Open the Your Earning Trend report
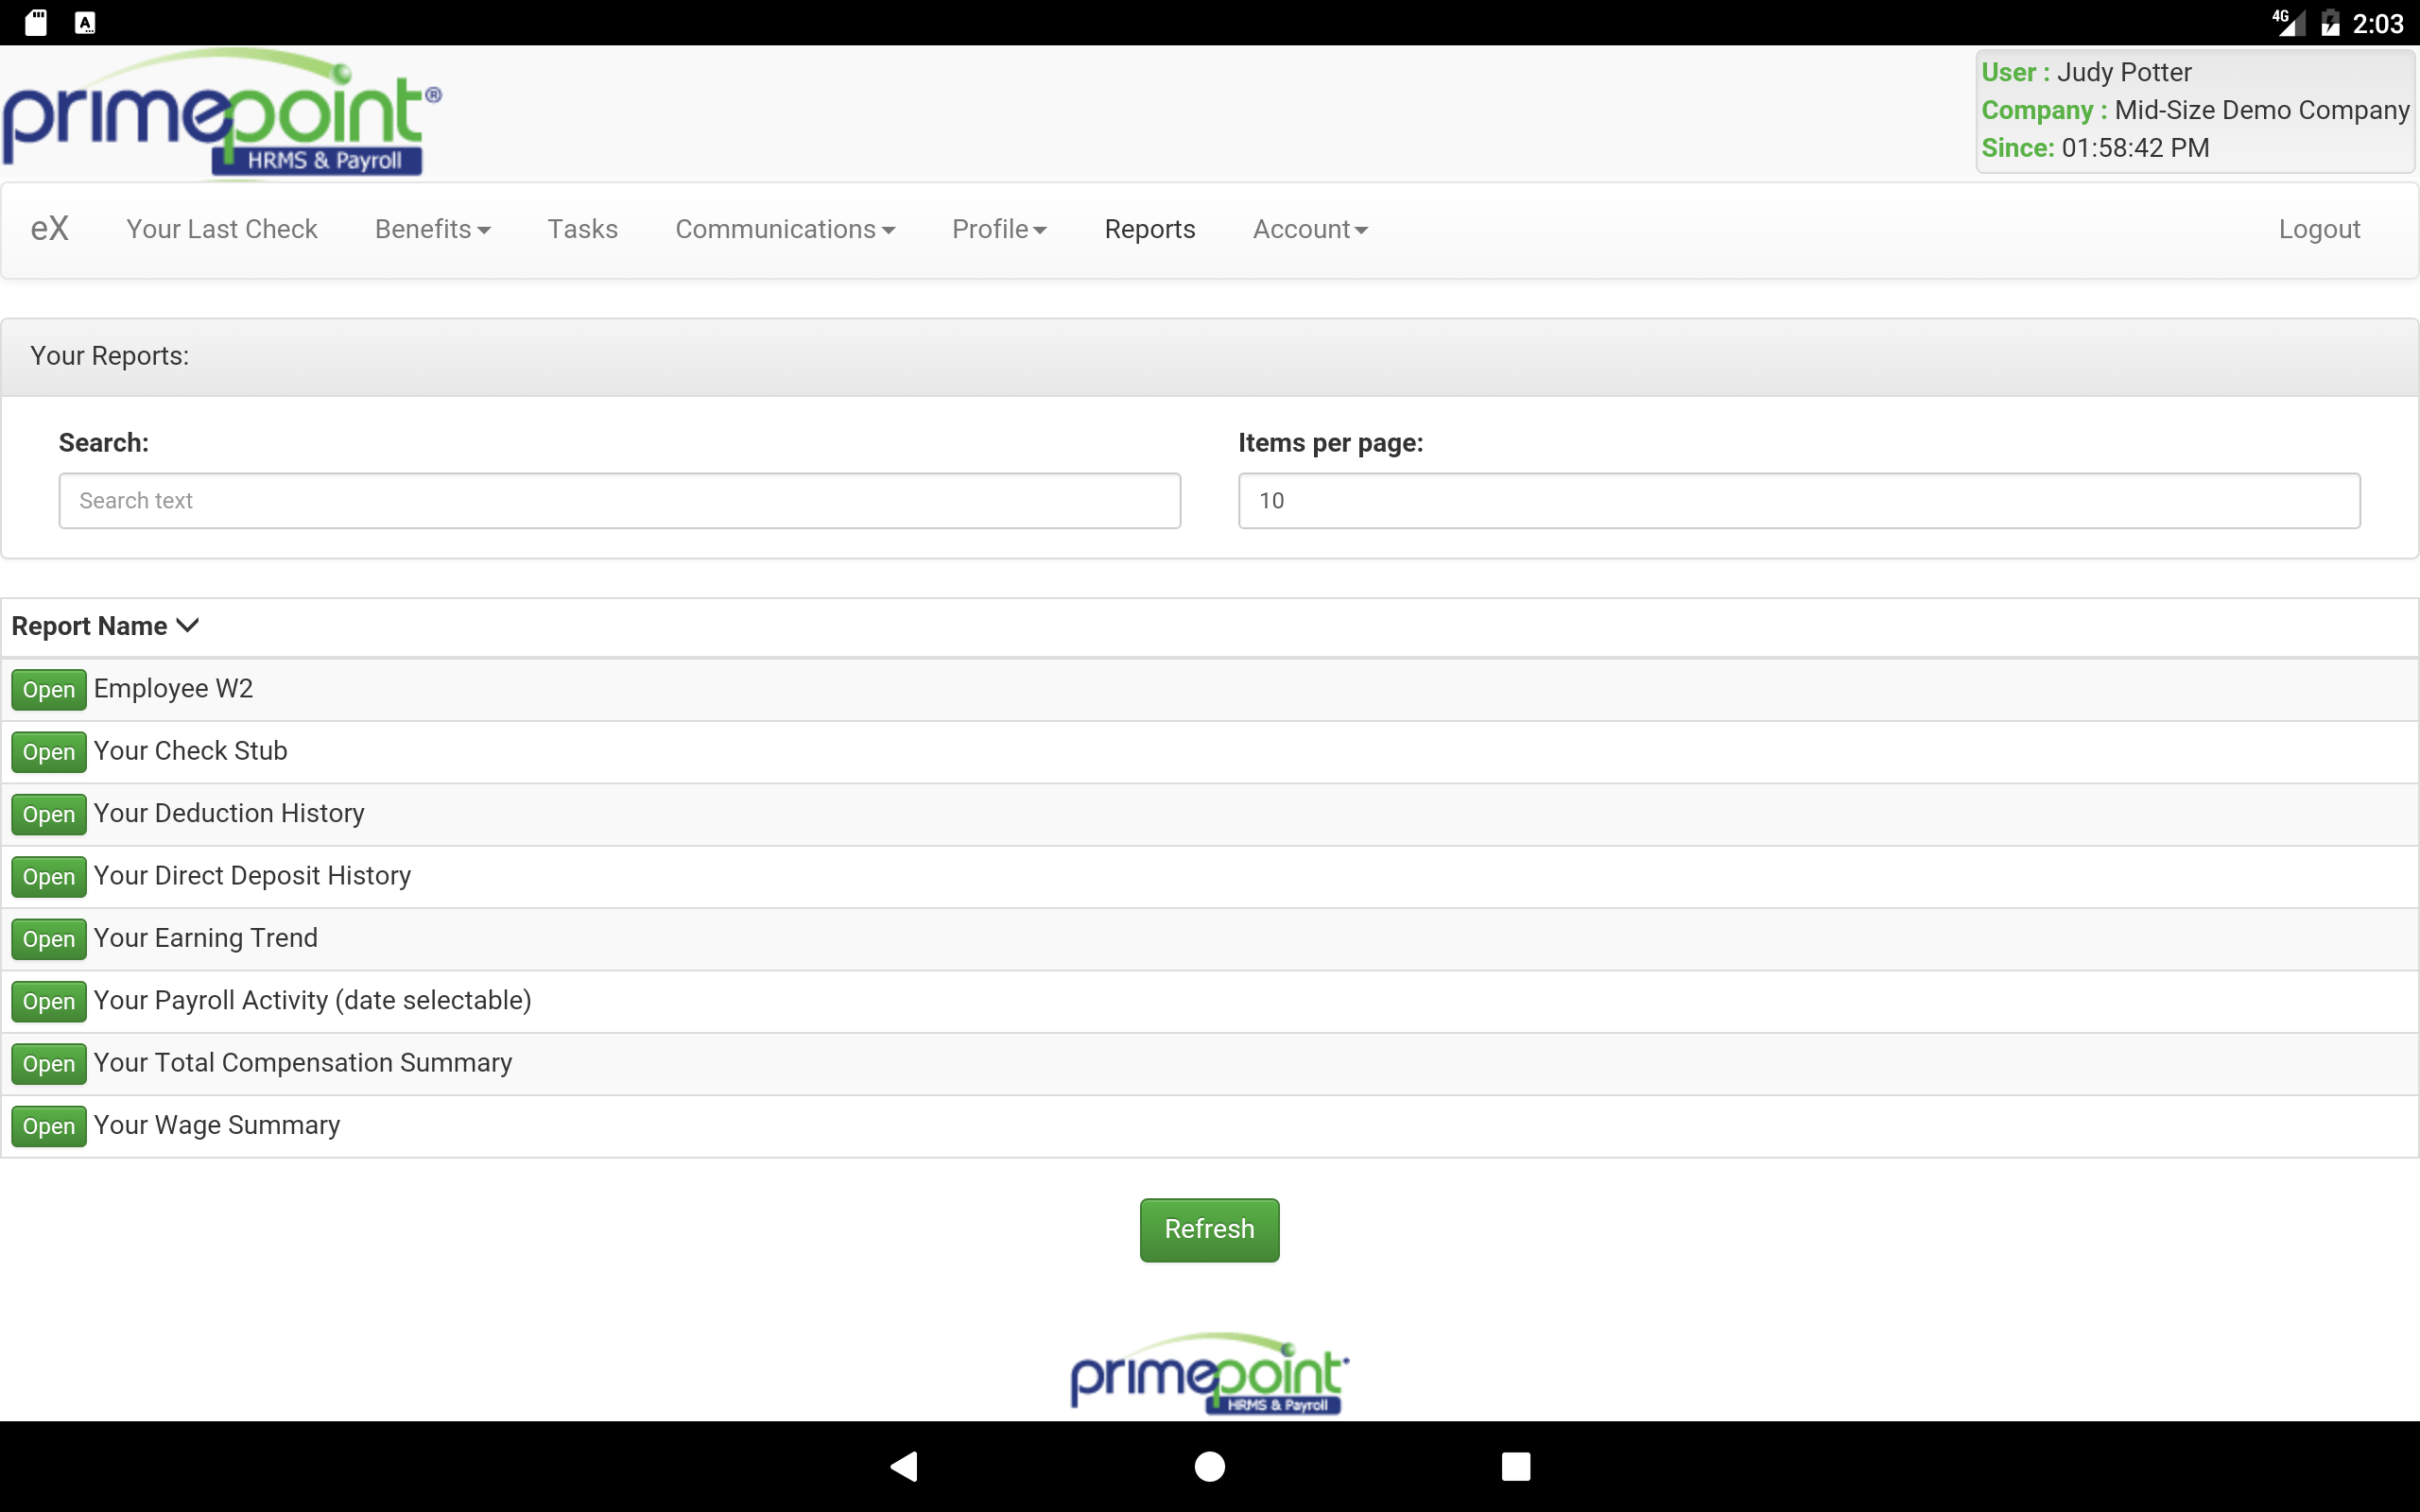 [x=49, y=939]
